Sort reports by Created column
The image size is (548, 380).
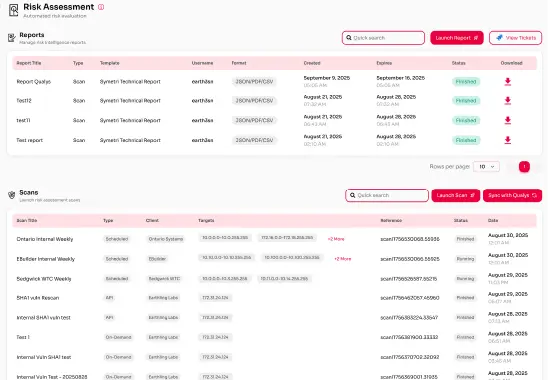pyautogui.click(x=312, y=63)
